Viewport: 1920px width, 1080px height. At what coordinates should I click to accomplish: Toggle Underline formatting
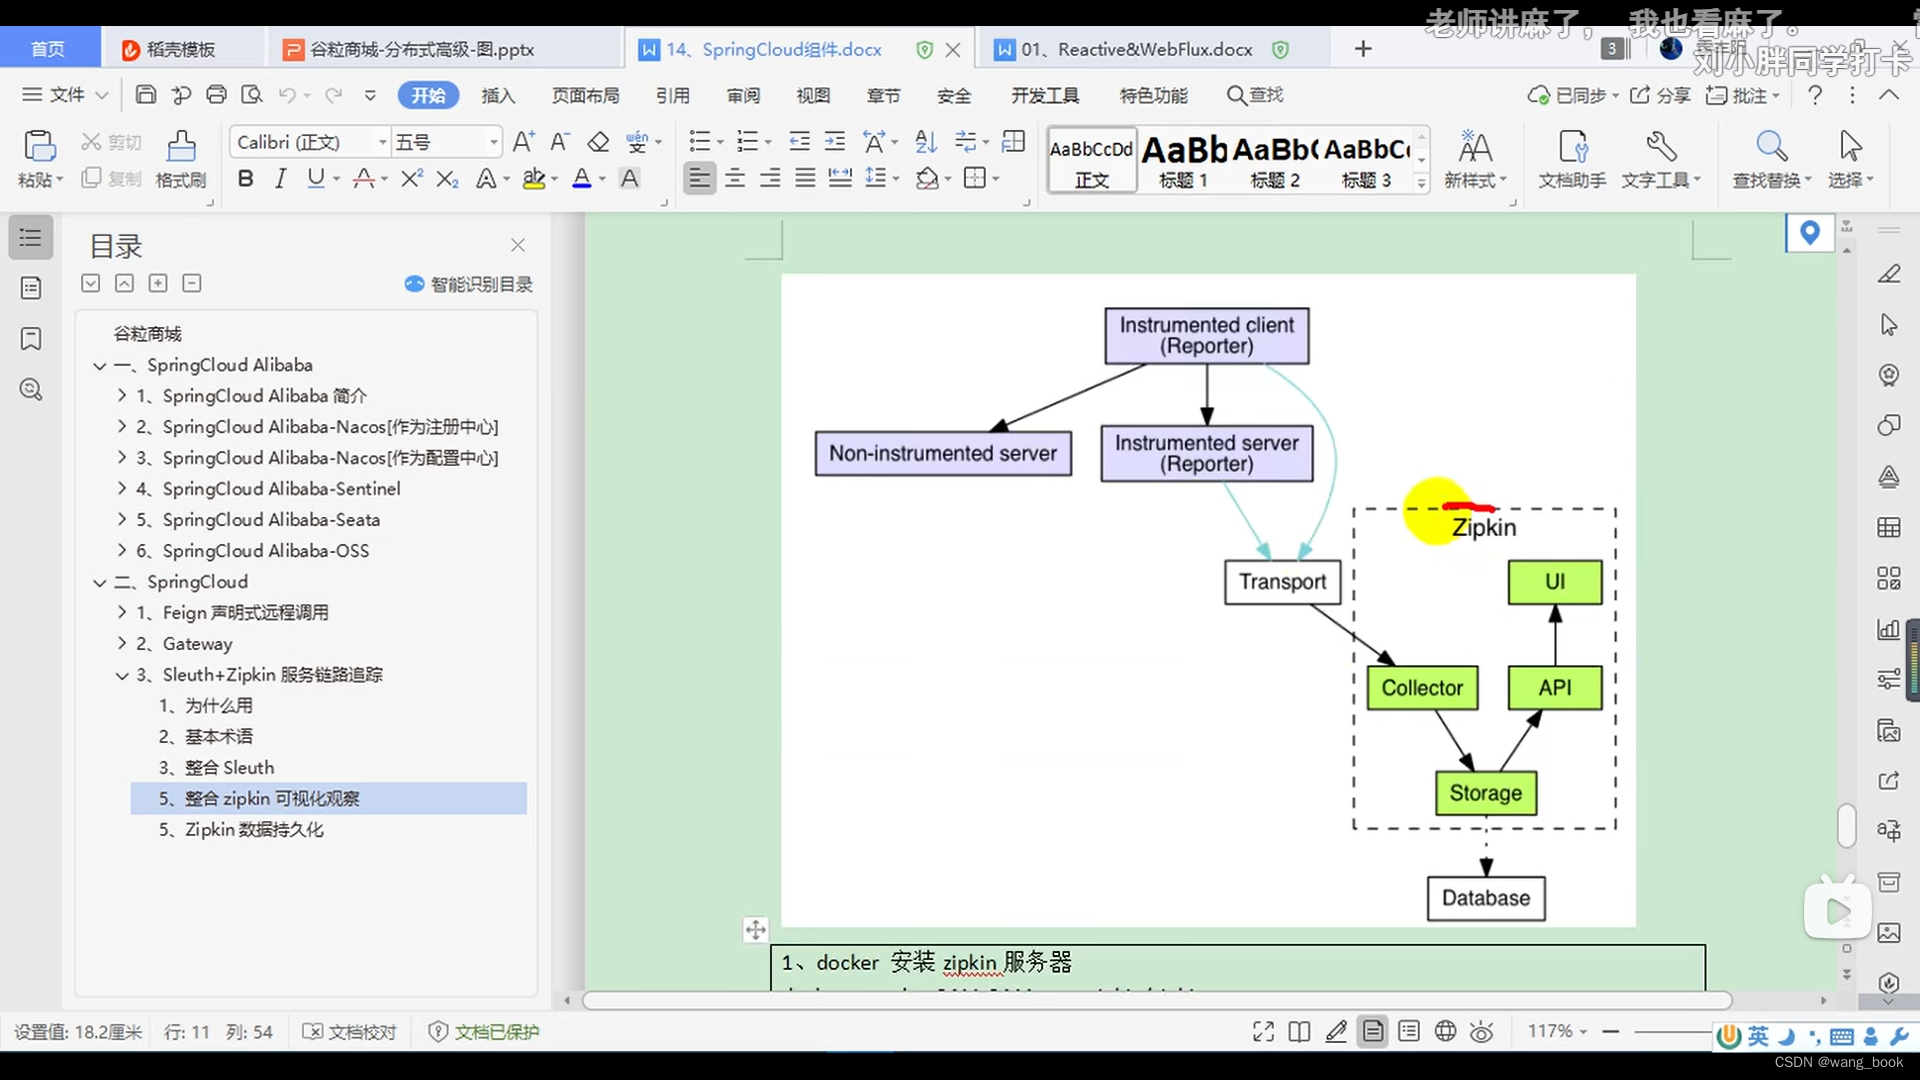pos(316,179)
